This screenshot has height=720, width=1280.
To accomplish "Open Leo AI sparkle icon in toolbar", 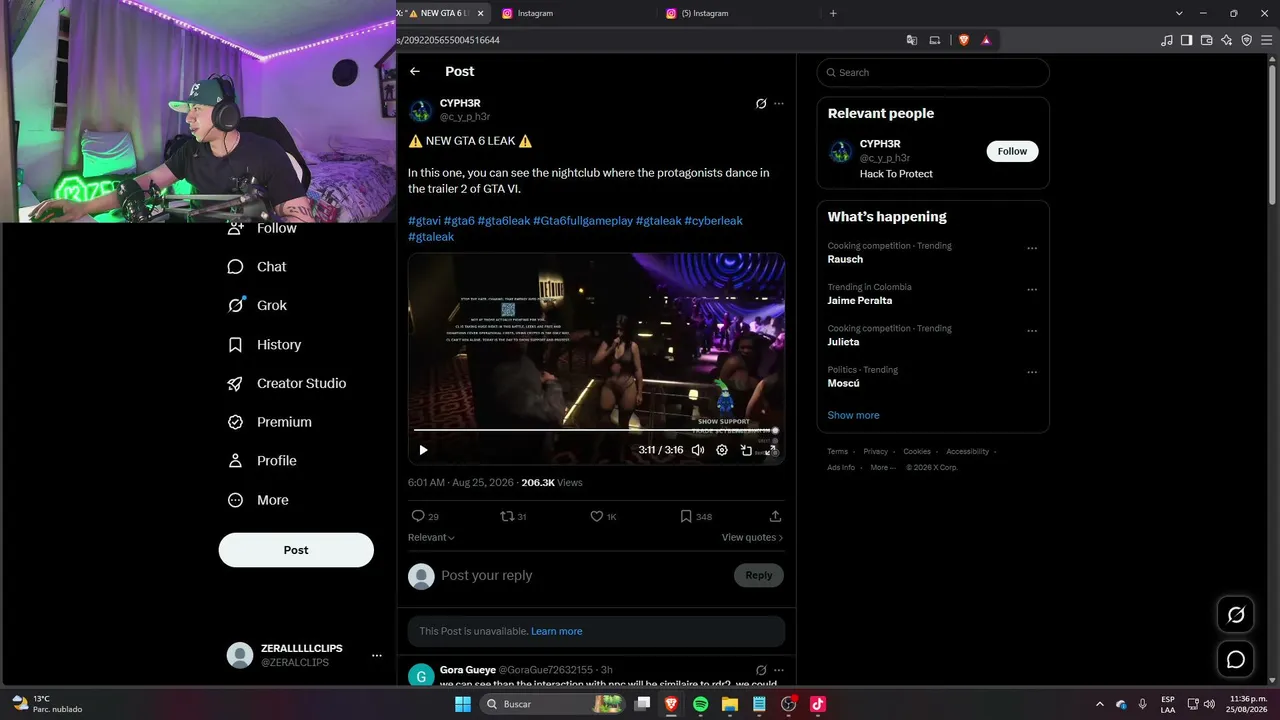I will [1227, 40].
